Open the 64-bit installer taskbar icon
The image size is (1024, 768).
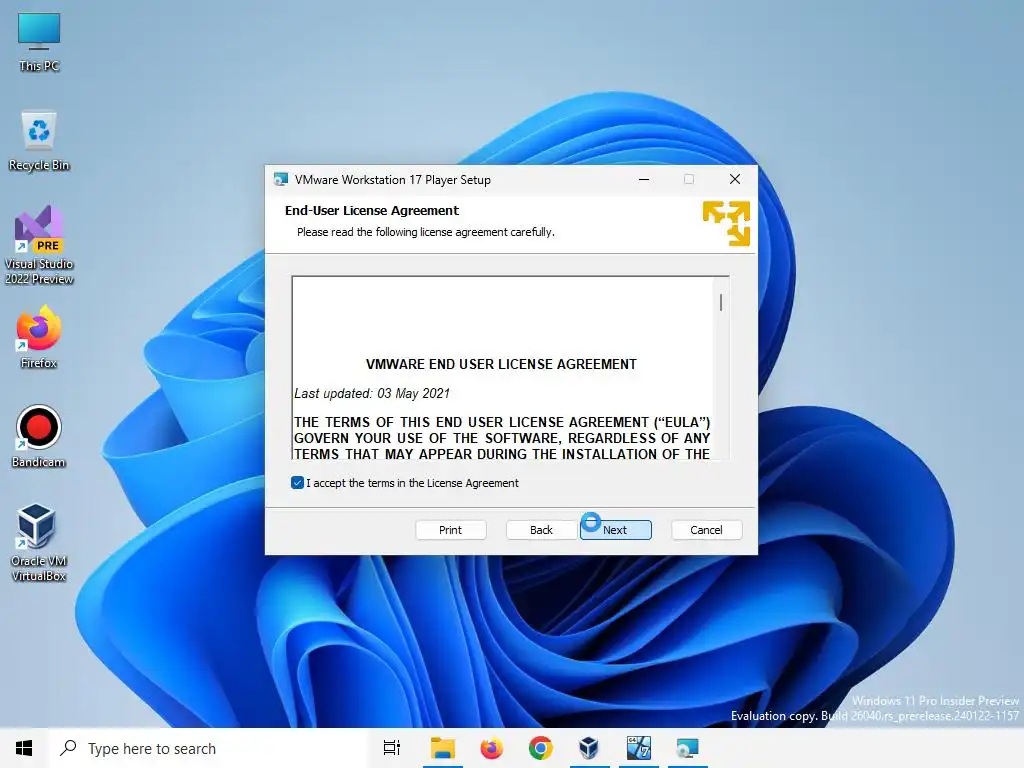[639, 748]
